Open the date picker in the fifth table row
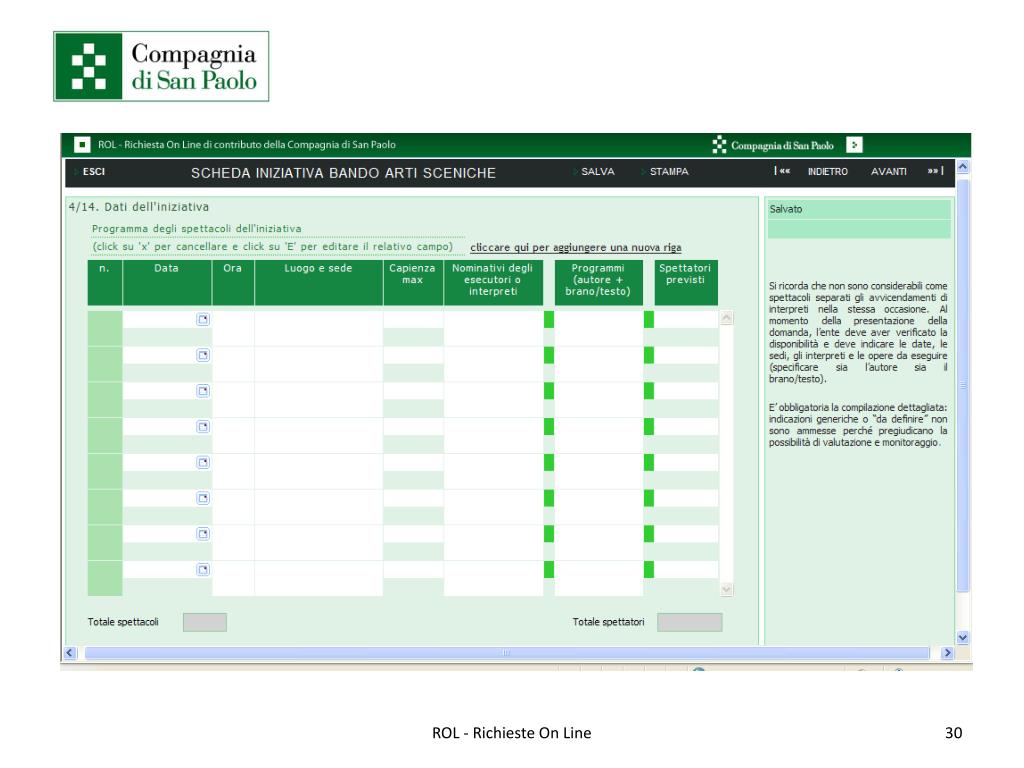 click(x=203, y=462)
